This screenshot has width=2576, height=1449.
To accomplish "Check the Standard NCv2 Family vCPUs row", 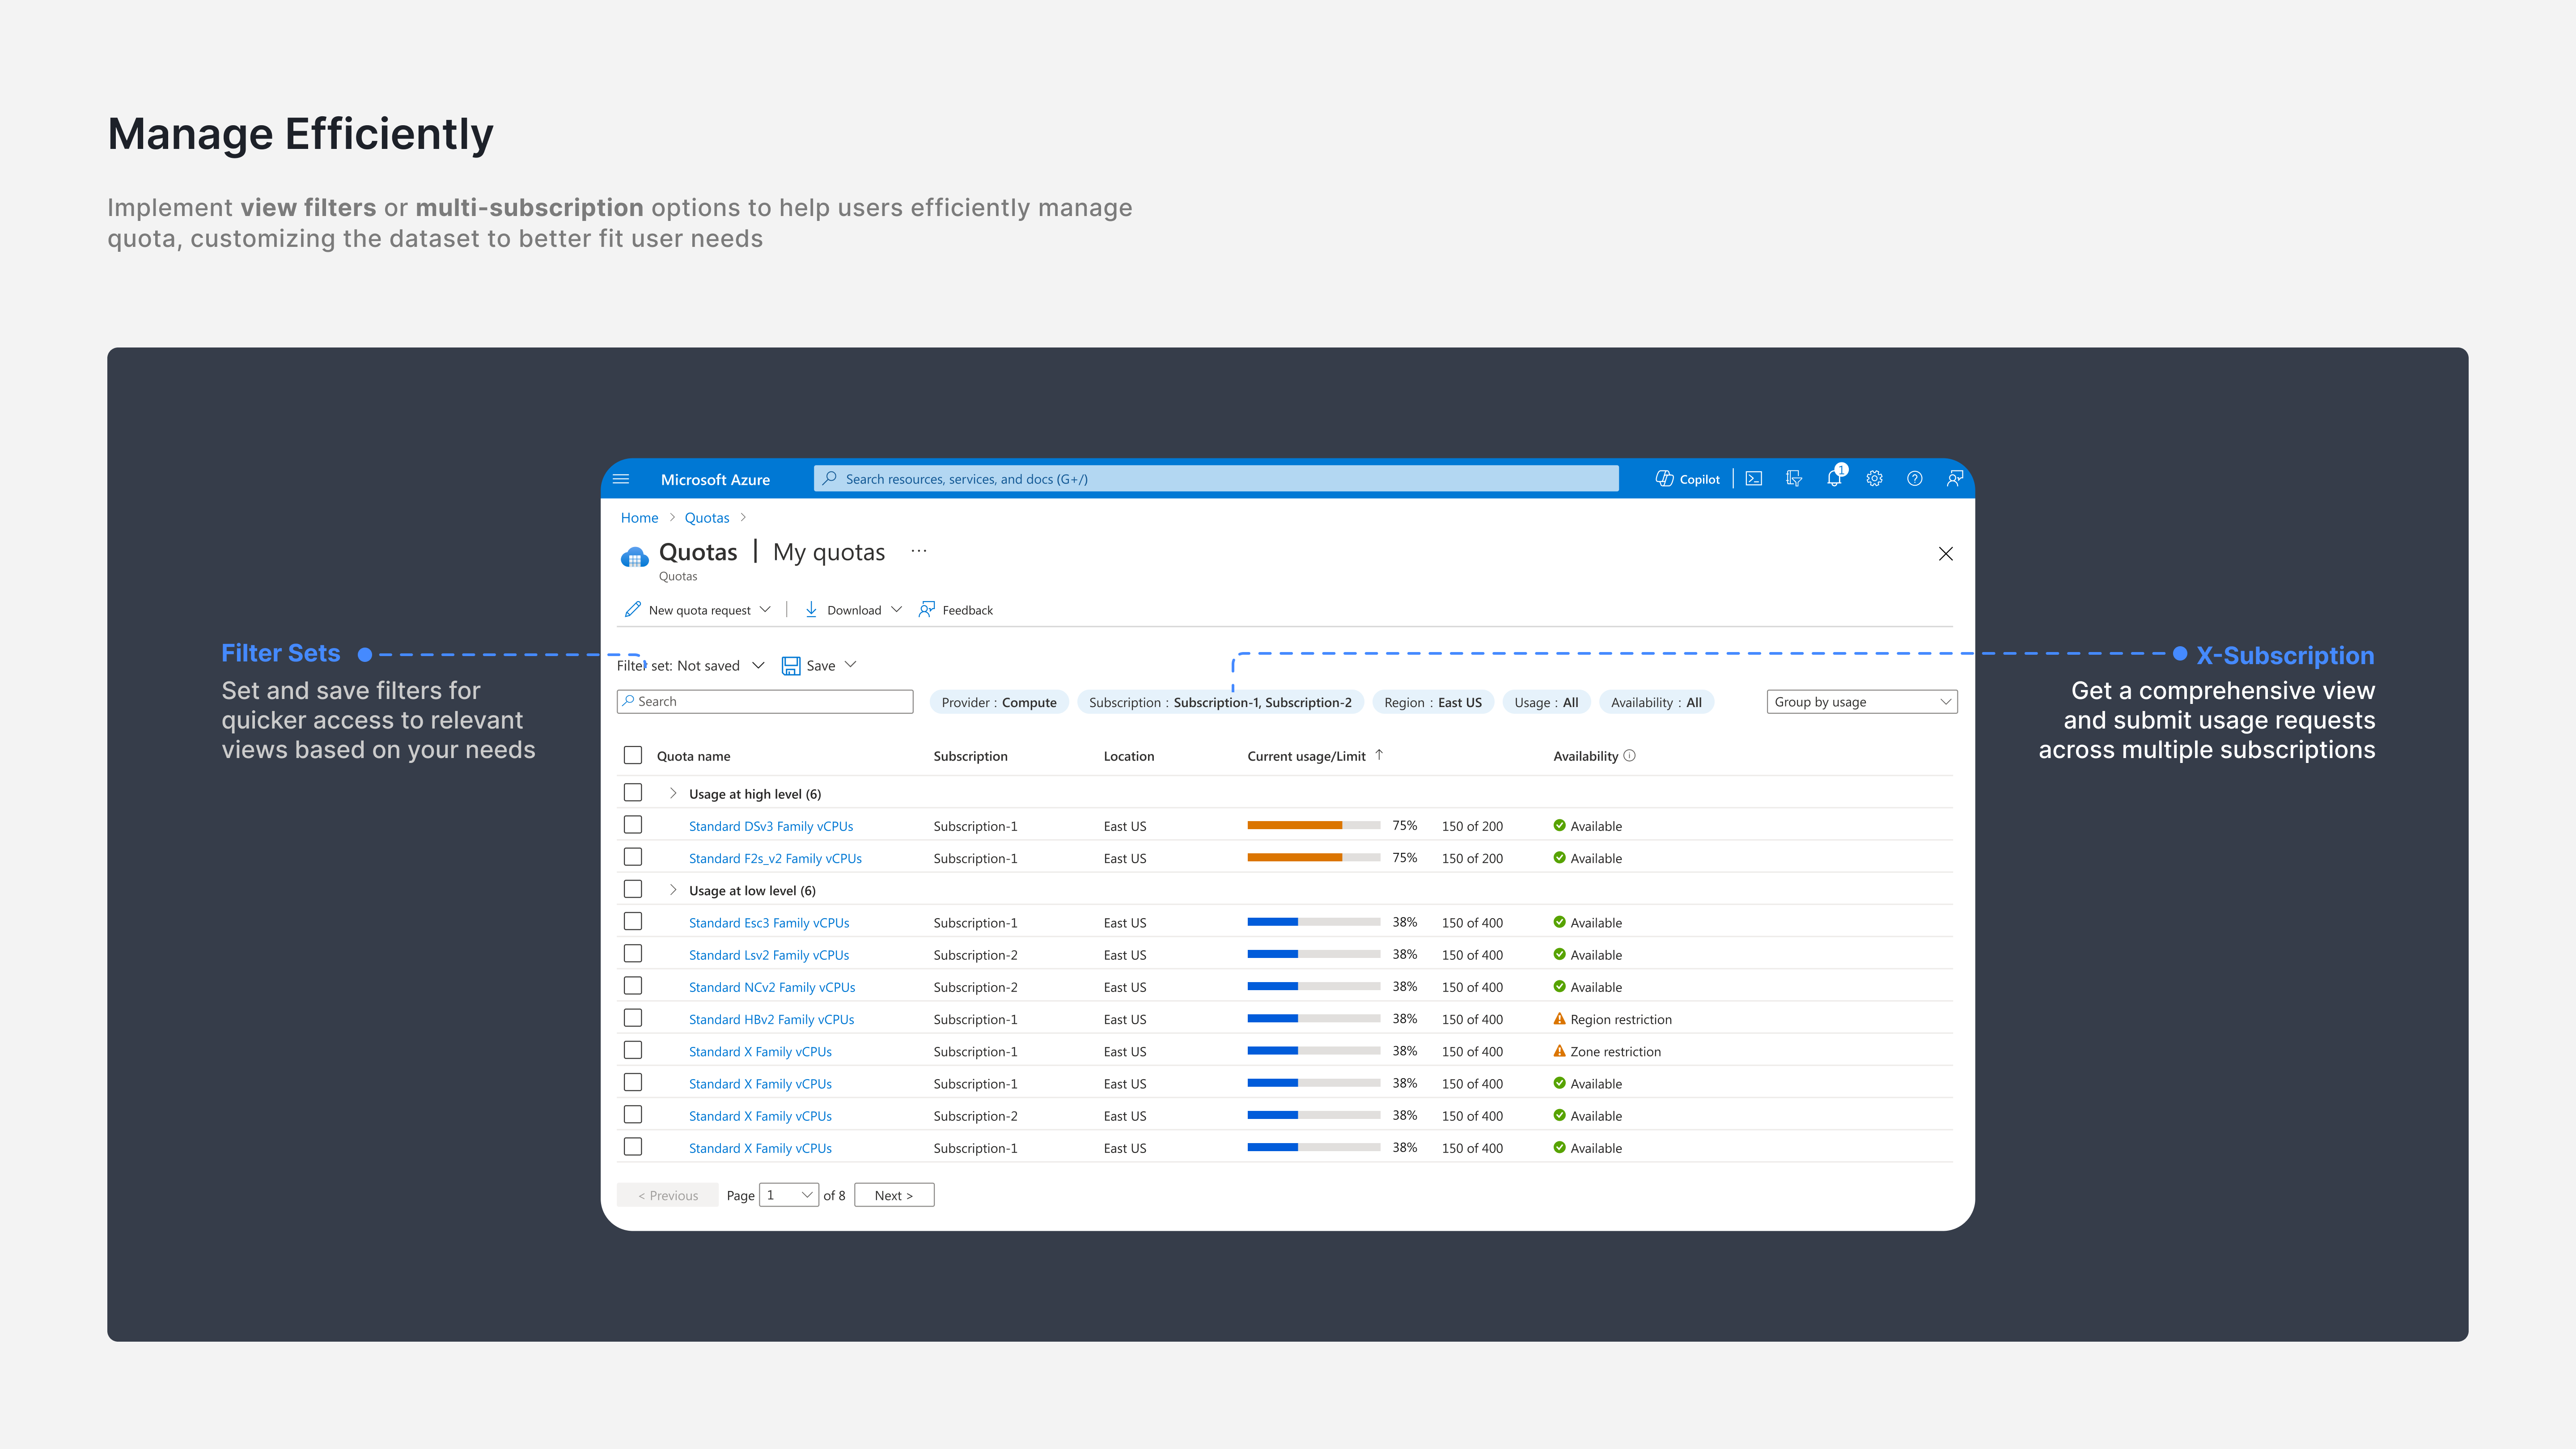I will (x=633, y=986).
